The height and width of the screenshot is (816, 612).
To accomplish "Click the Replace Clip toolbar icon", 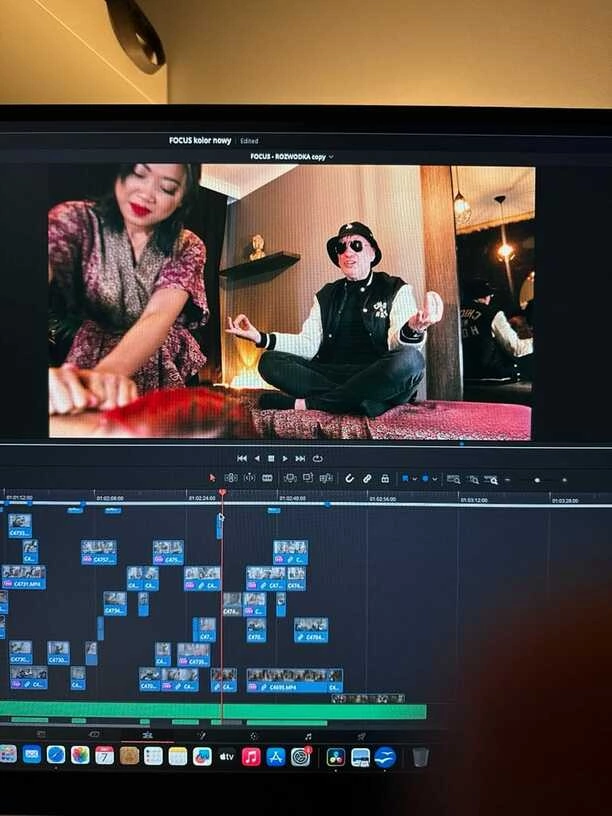I will [326, 478].
